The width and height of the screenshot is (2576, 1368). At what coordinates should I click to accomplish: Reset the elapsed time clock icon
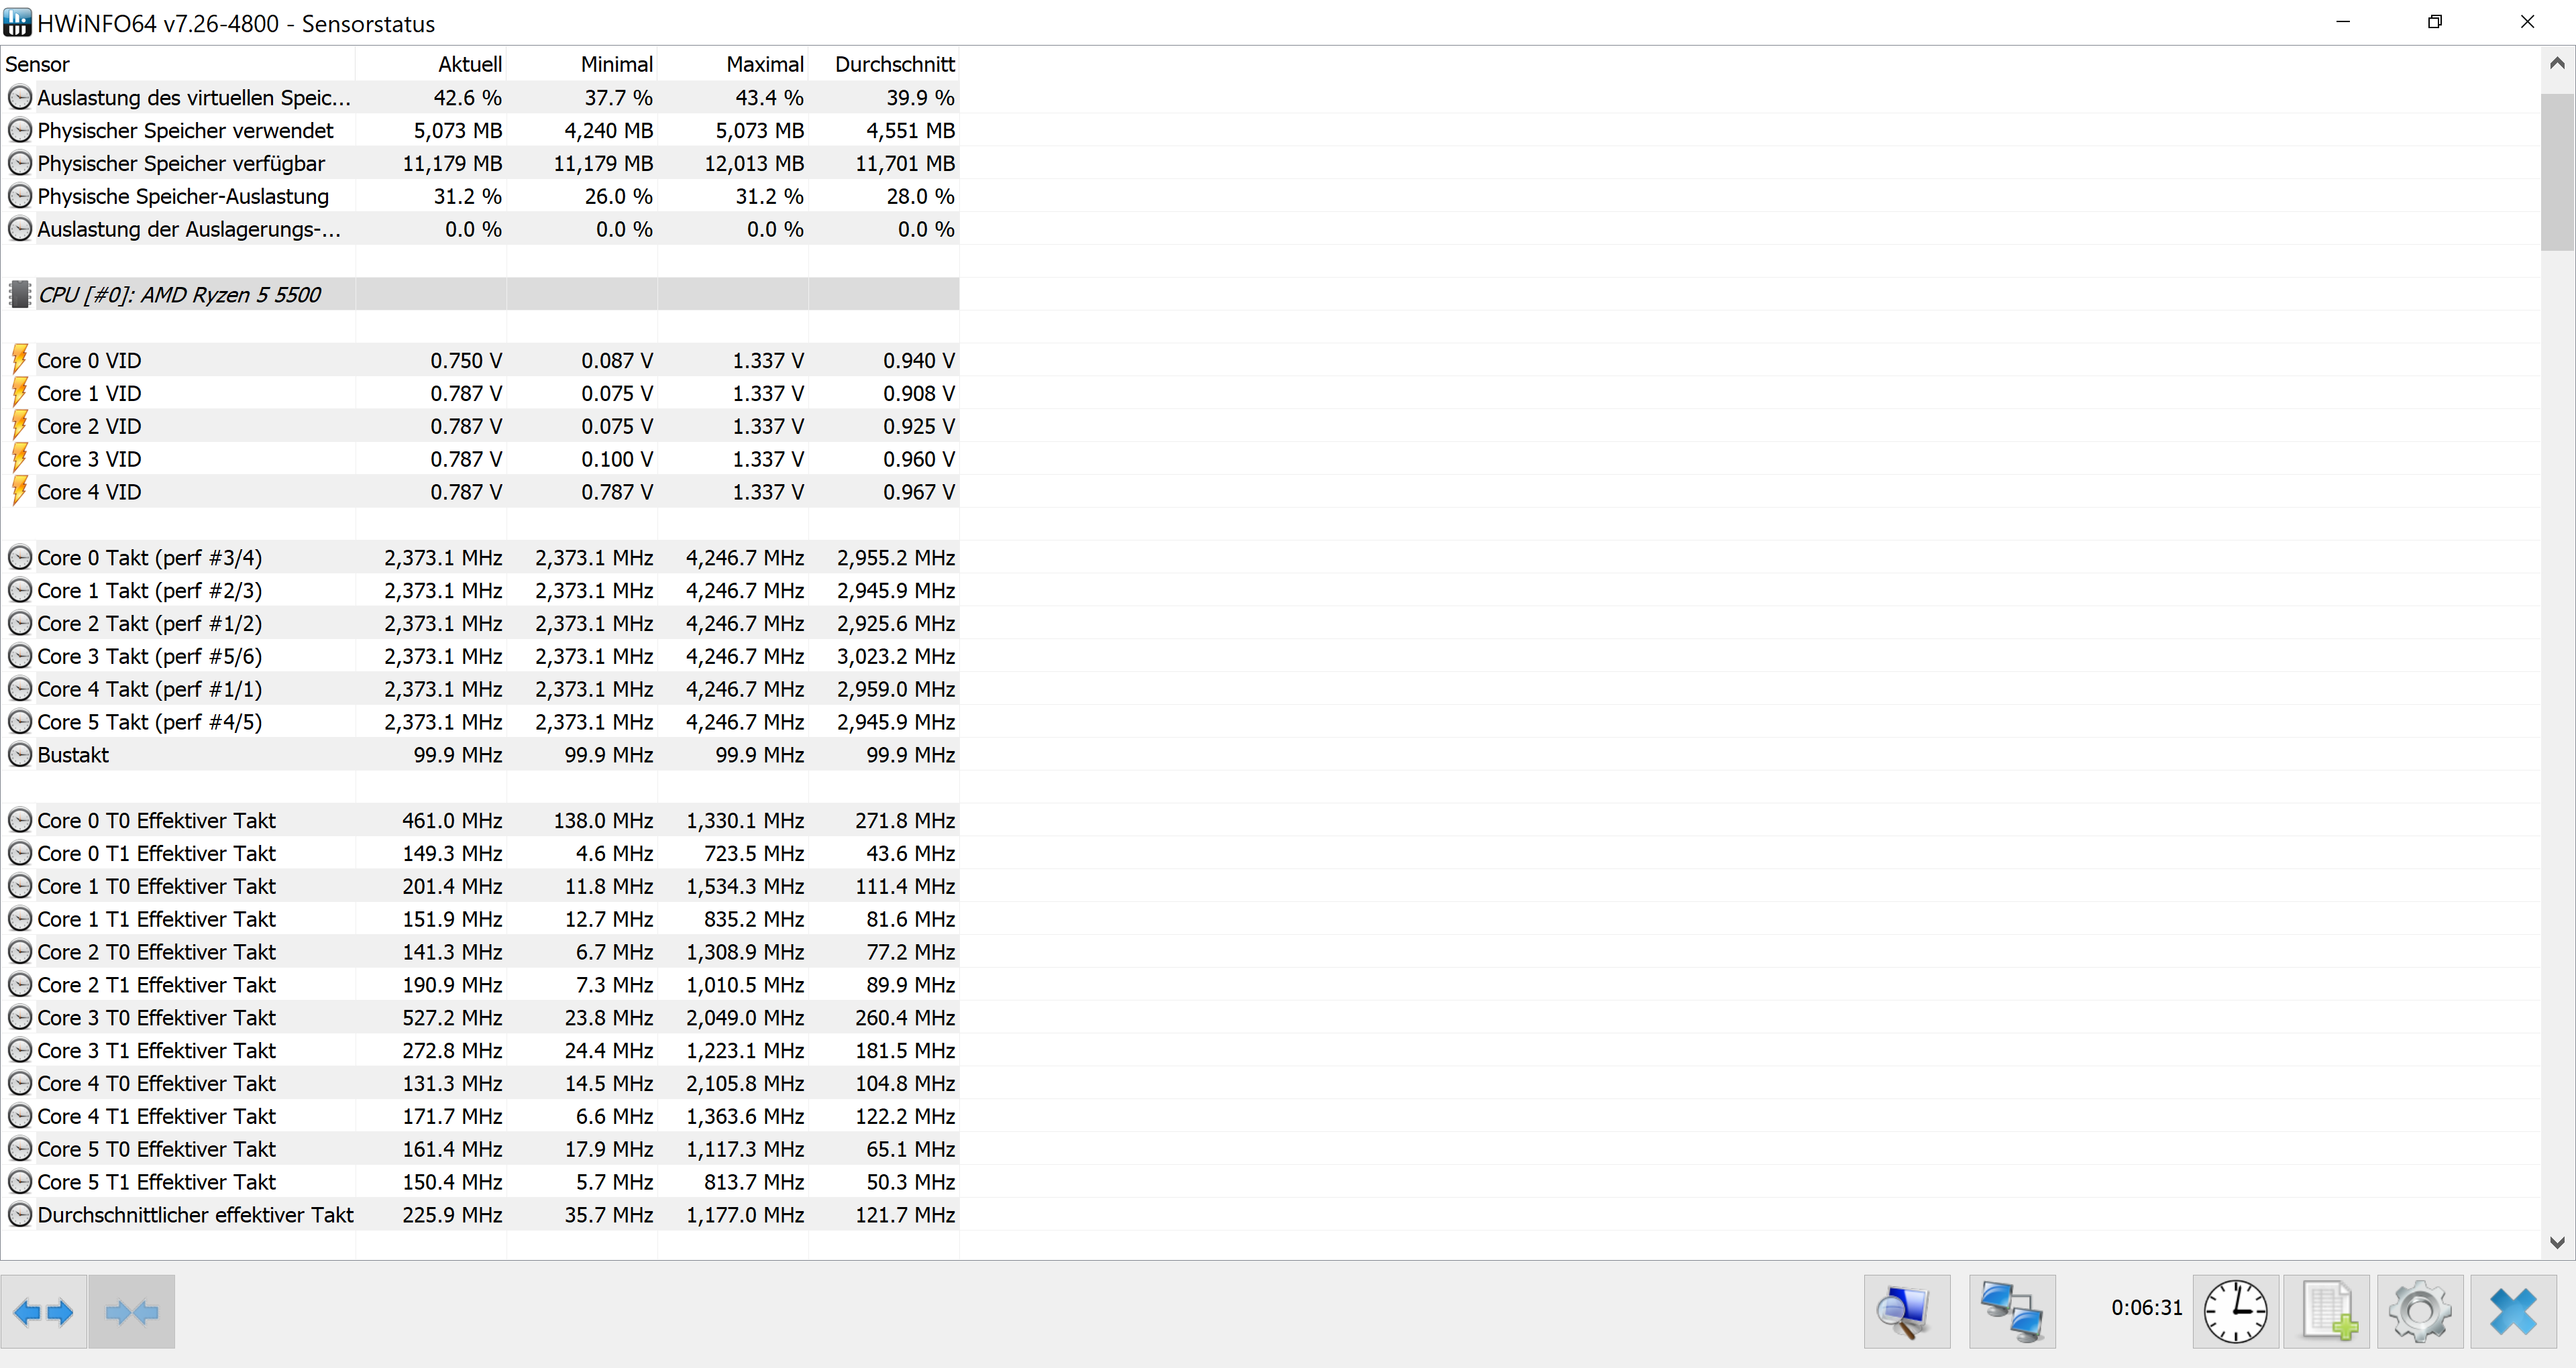tap(2235, 1312)
